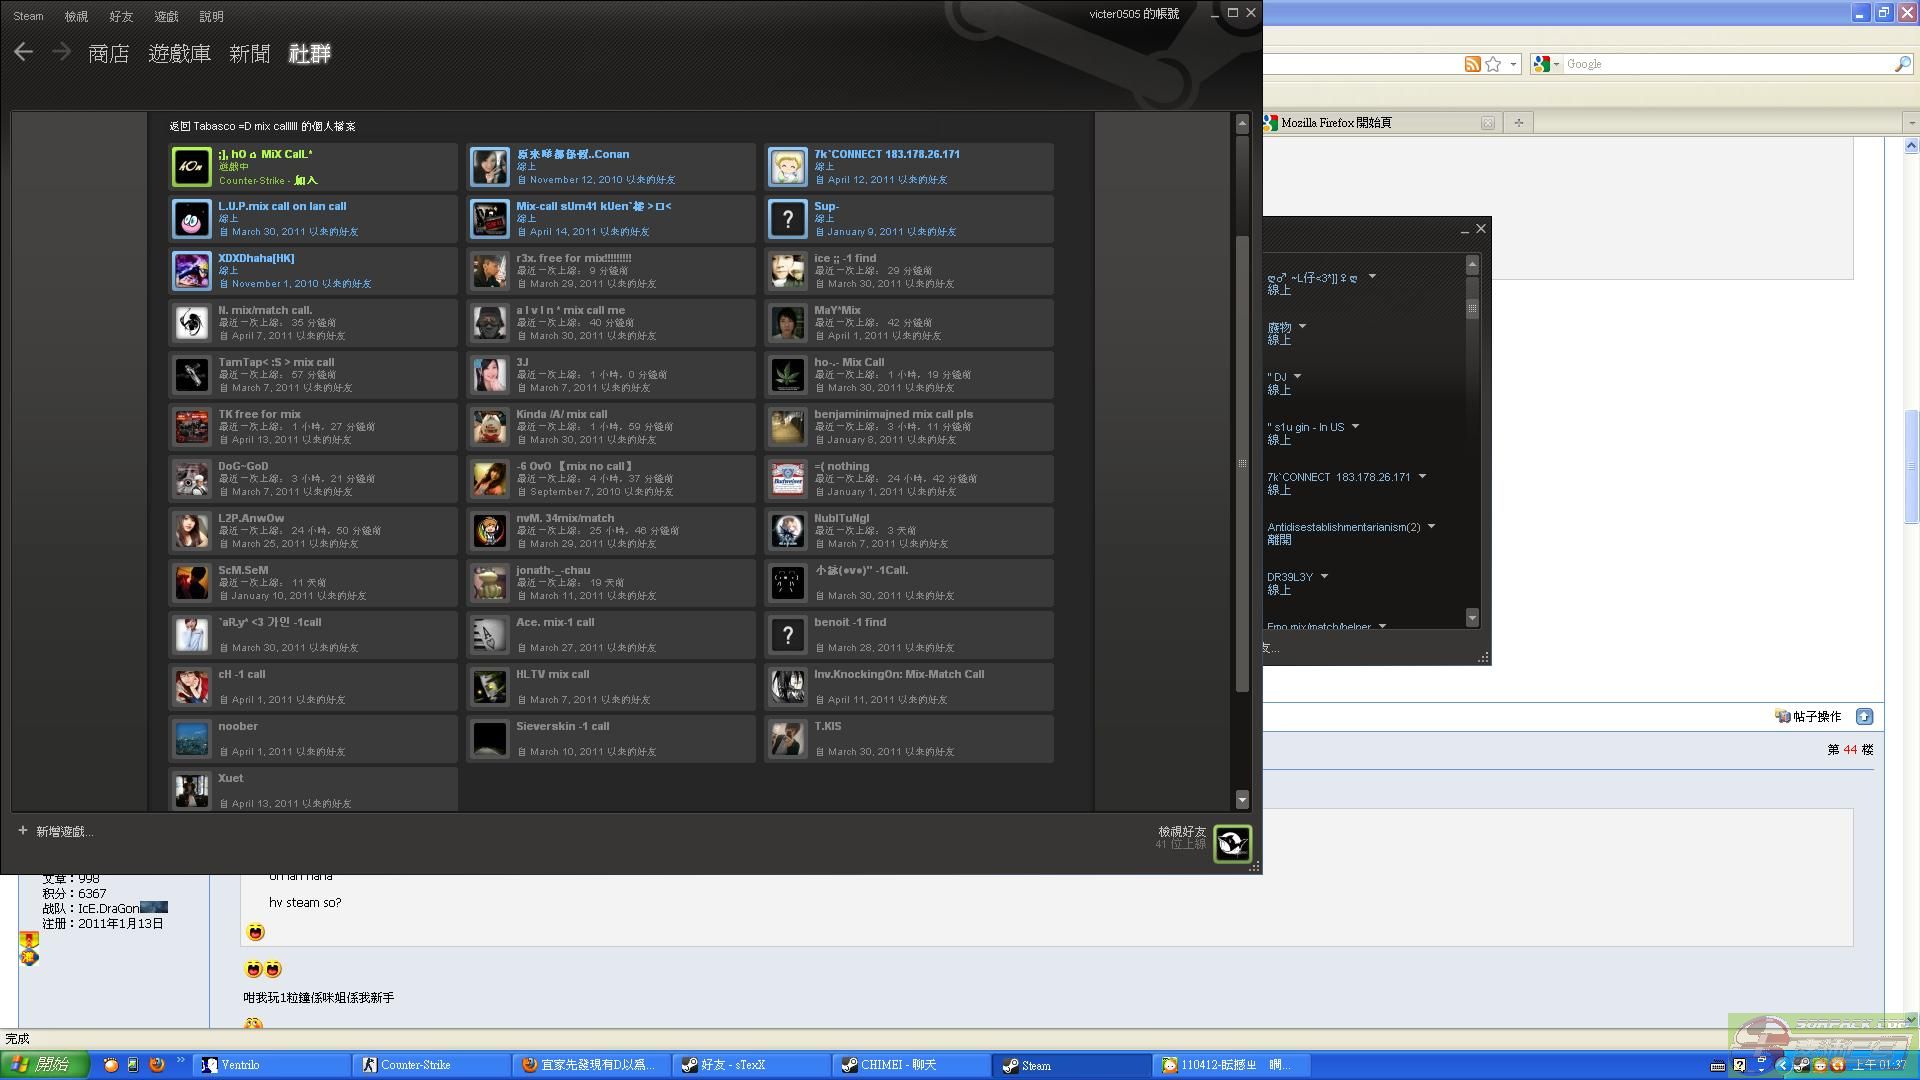Click the Sup- question mark avatar

787,219
